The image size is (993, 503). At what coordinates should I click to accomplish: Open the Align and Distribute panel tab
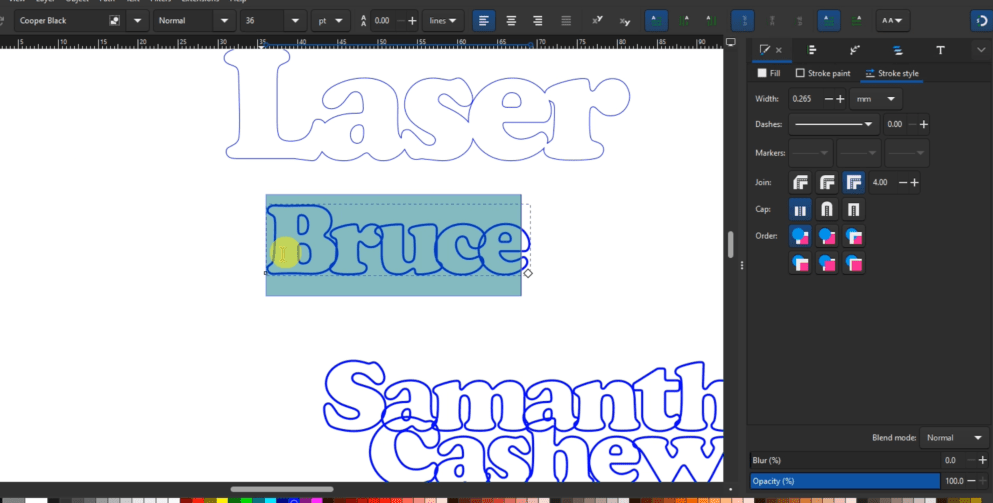[x=812, y=50]
